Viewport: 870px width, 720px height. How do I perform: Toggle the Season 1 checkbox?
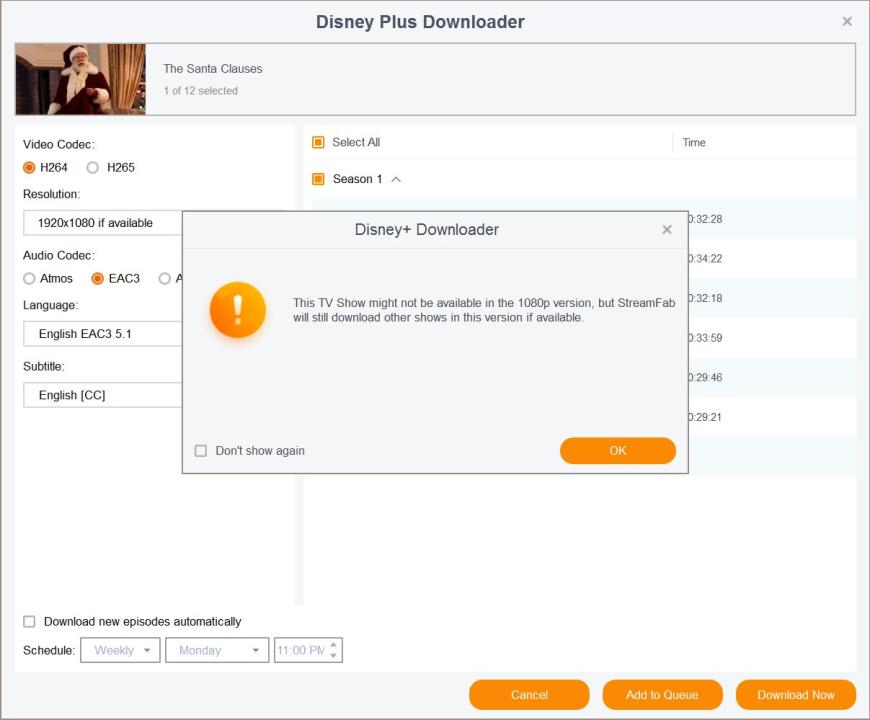click(x=318, y=179)
